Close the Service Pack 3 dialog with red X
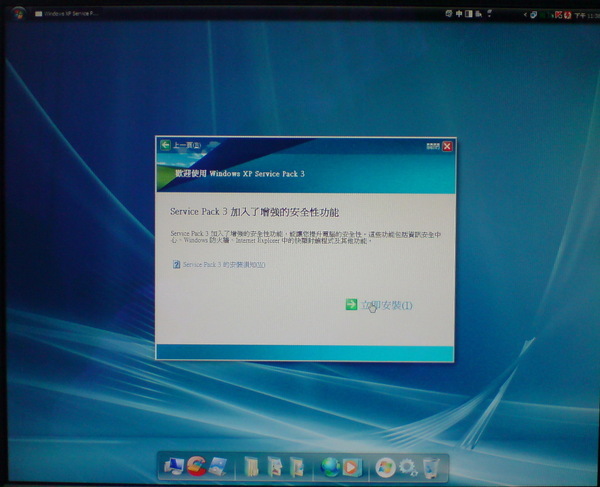Screen dimensions: 600x487 (447, 146)
